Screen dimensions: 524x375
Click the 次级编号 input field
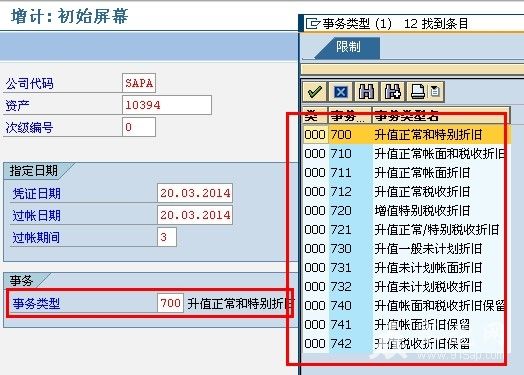tap(139, 127)
